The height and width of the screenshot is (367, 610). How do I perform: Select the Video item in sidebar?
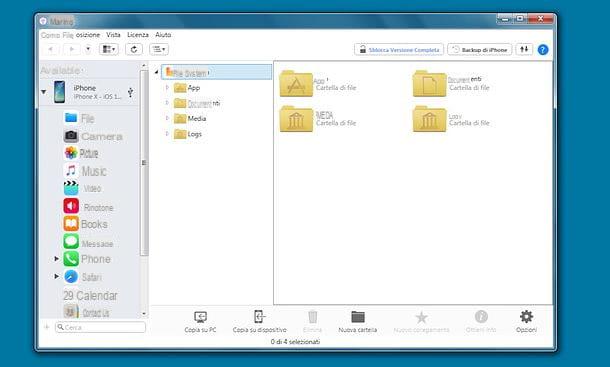(82, 188)
